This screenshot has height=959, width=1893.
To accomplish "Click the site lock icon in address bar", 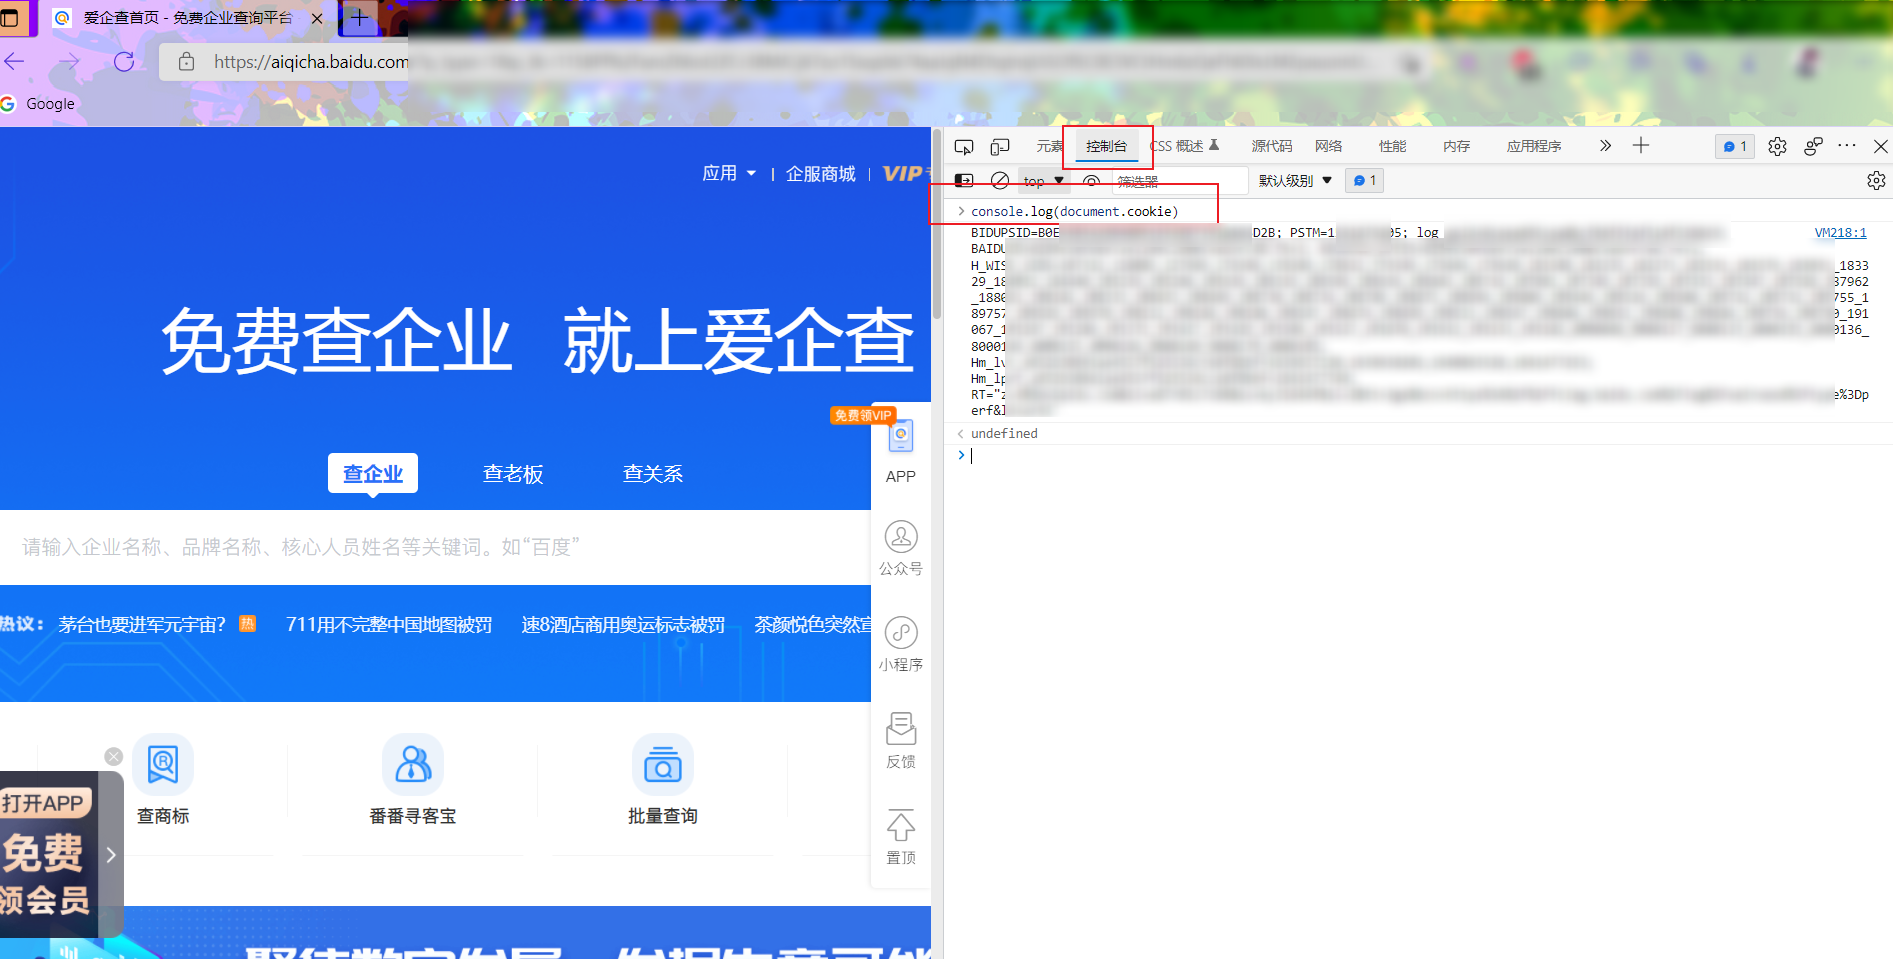I will (x=186, y=62).
